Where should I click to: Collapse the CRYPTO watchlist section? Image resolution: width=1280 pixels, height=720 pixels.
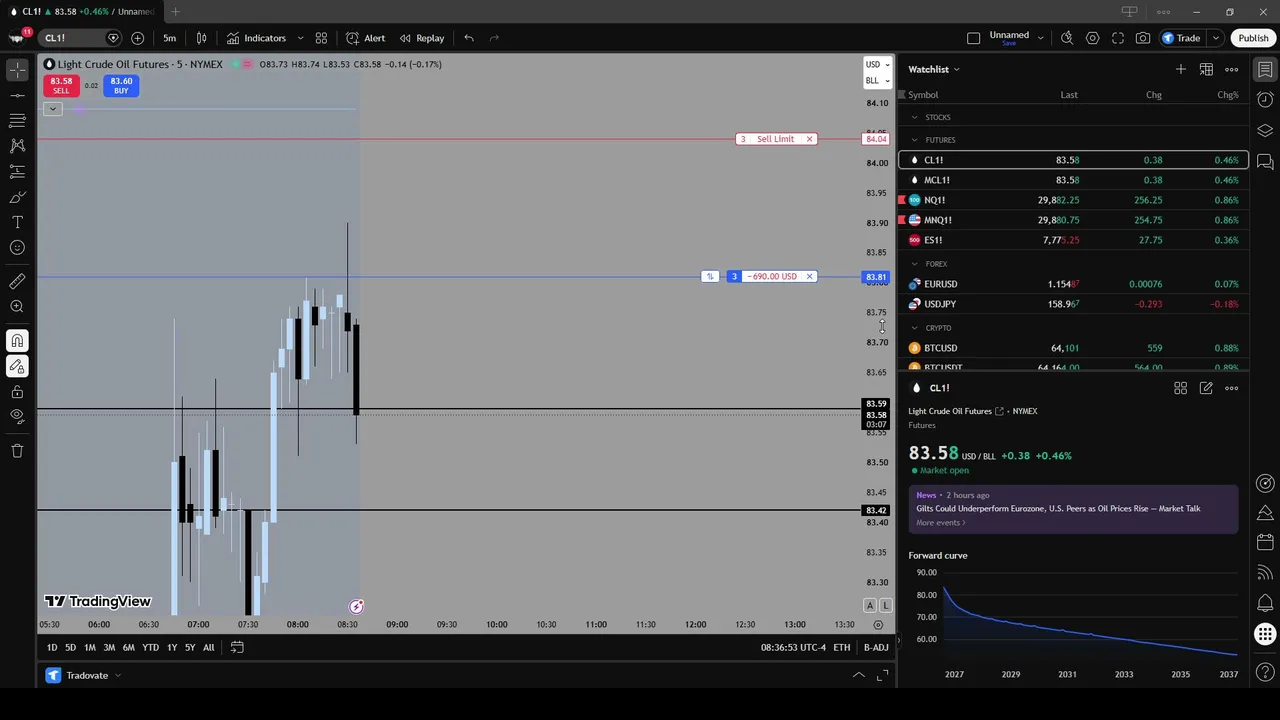pos(914,328)
